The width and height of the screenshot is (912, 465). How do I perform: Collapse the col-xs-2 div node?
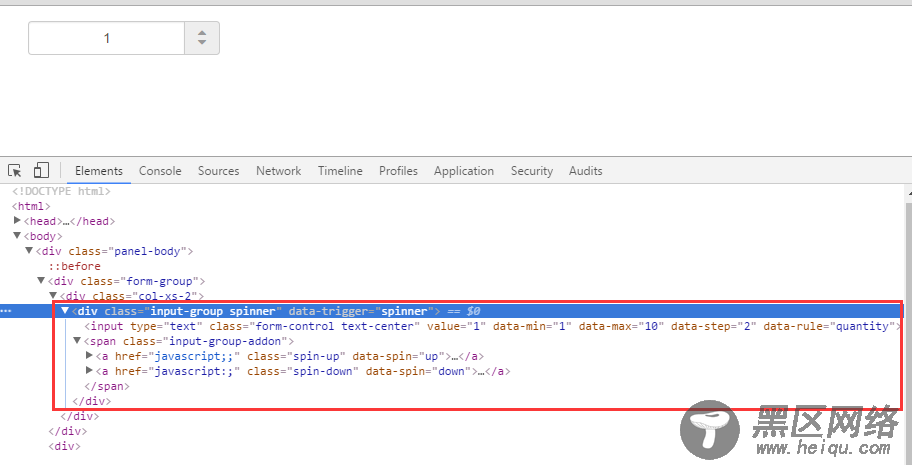click(53, 296)
